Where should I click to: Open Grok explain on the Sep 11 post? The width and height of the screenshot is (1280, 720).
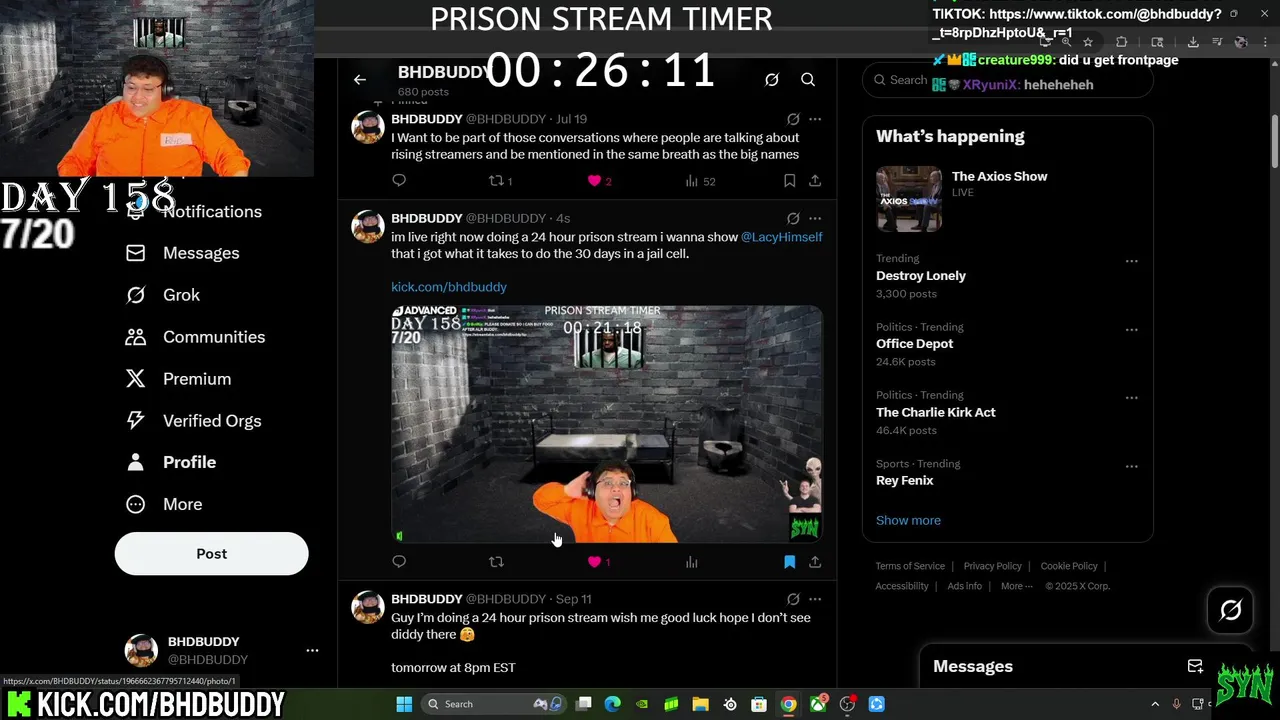coord(793,599)
